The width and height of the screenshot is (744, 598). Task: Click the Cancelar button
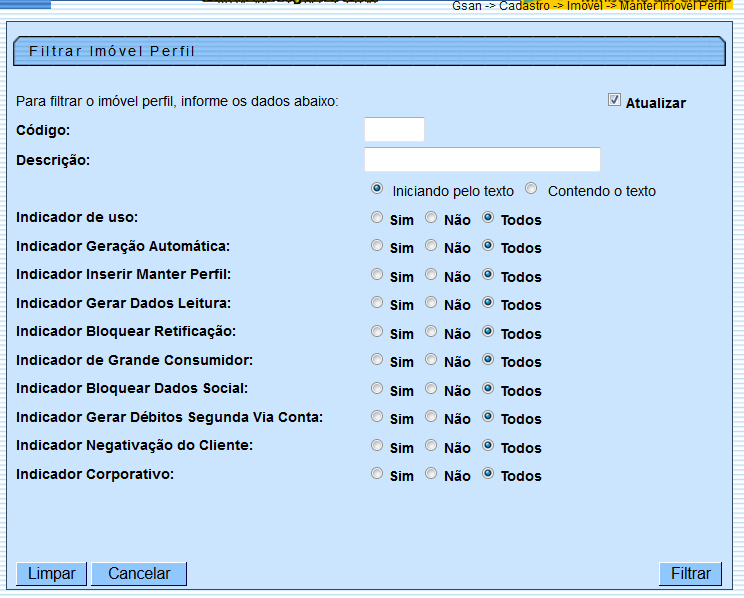pos(139,573)
